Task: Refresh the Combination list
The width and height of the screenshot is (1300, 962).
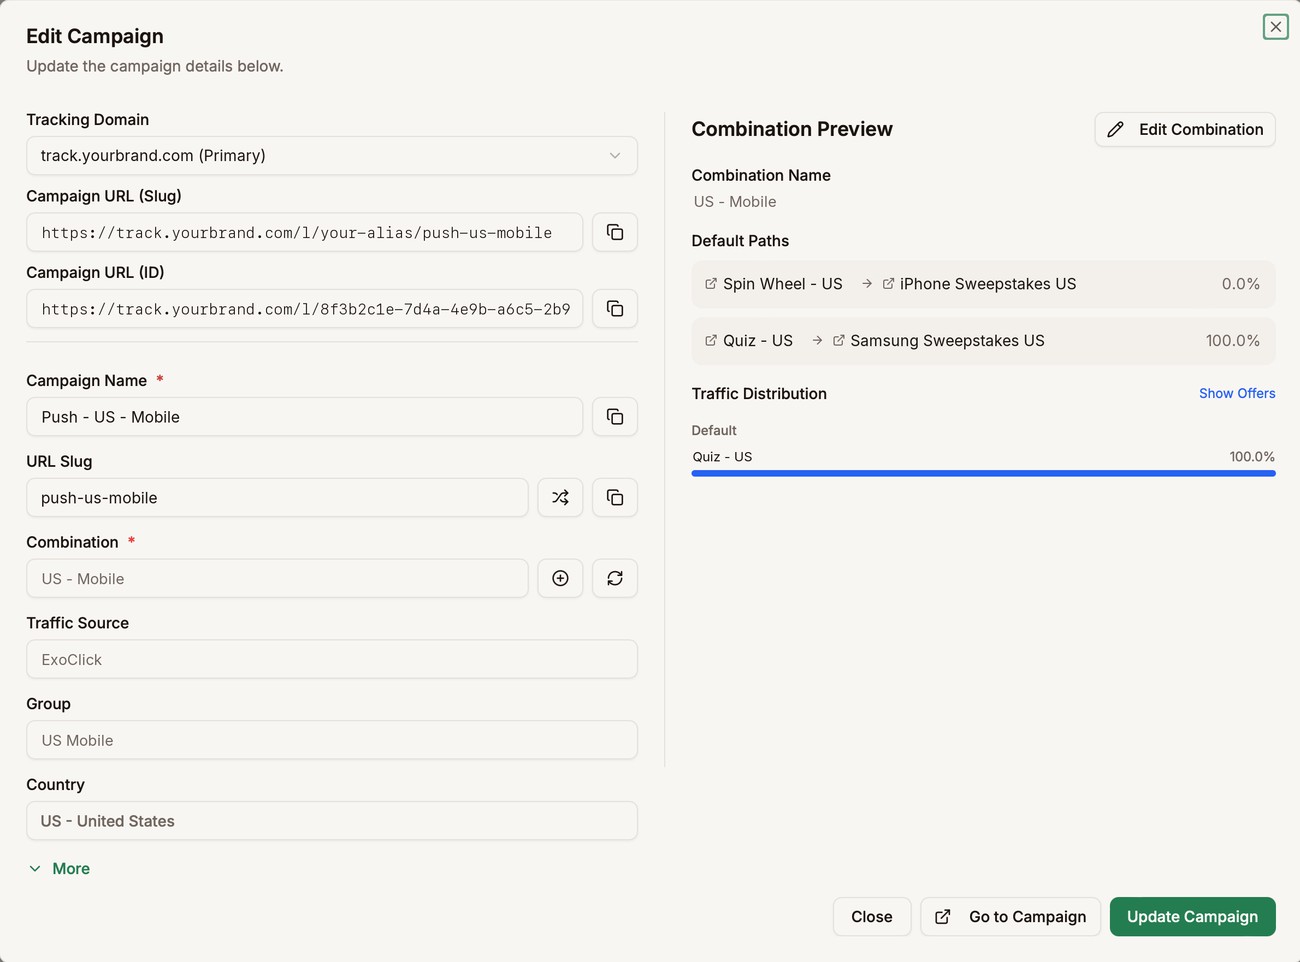Action: 615,579
